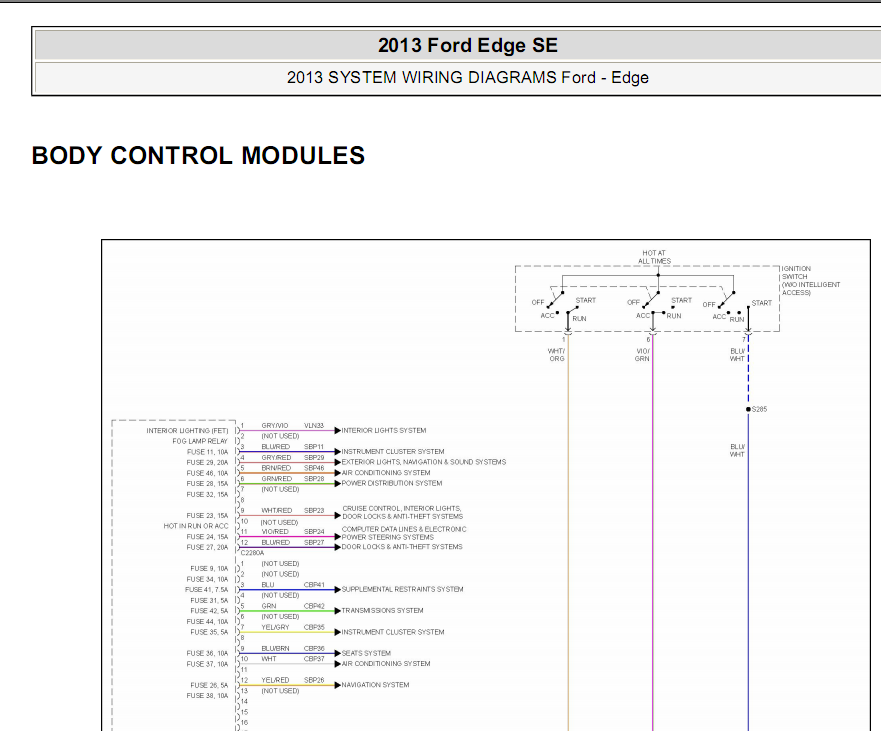The width and height of the screenshot is (881, 731).
Task: Click the SBP11 circuit code
Action: (x=314, y=447)
